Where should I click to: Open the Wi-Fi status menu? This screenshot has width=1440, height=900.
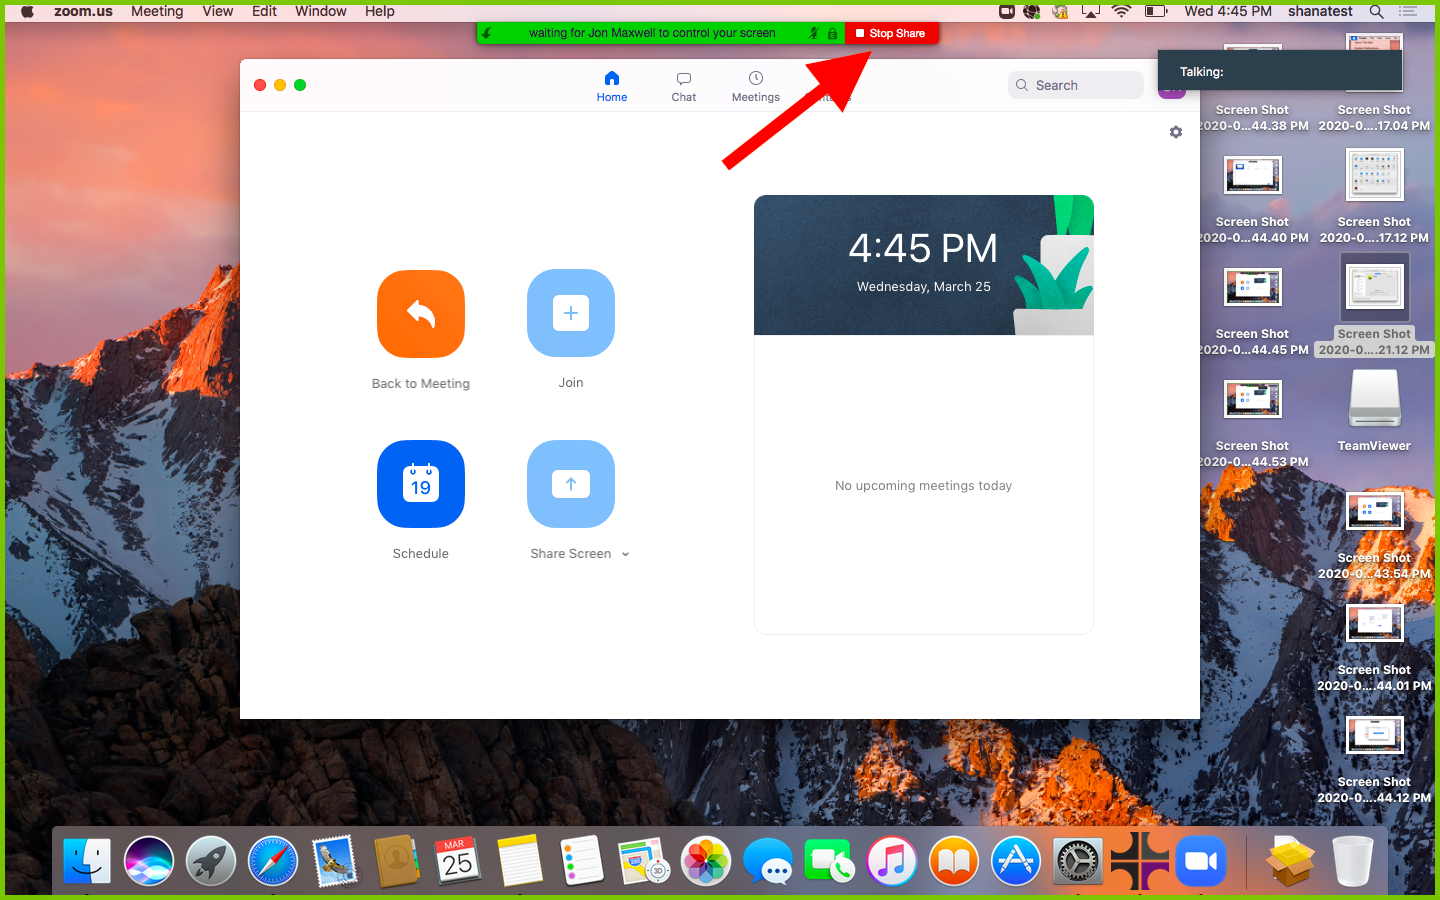click(x=1121, y=11)
